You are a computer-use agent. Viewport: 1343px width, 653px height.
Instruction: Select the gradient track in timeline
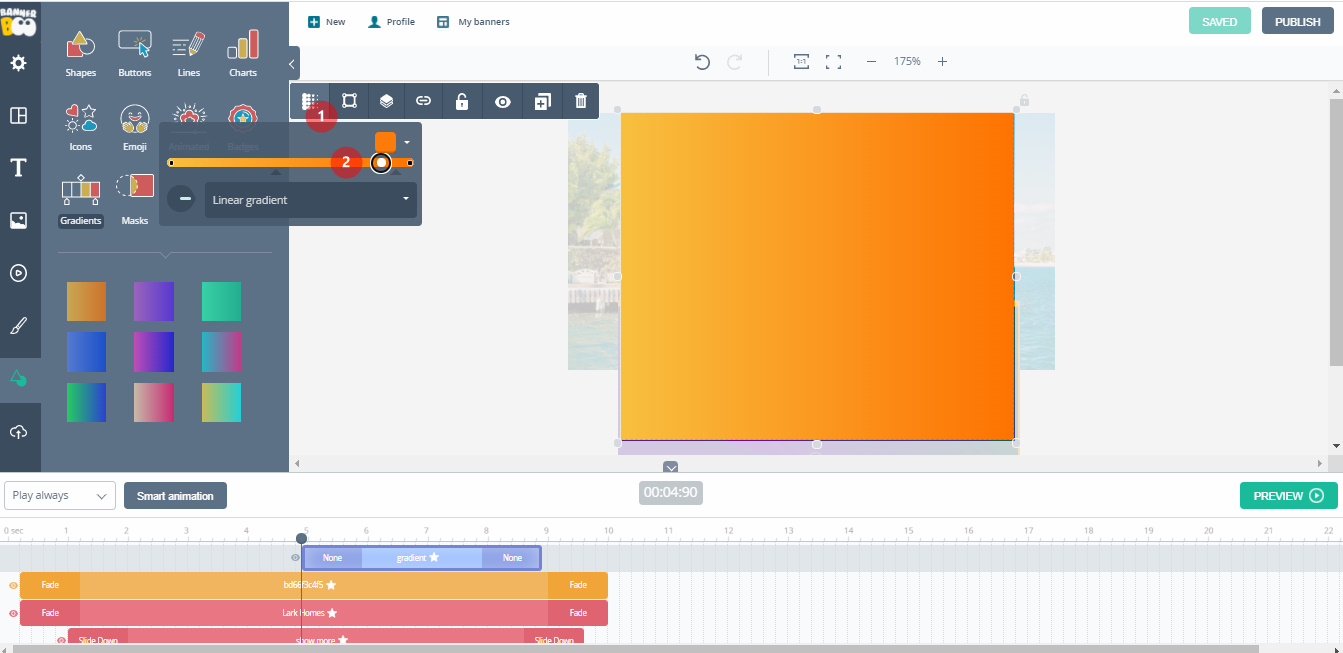click(x=421, y=558)
